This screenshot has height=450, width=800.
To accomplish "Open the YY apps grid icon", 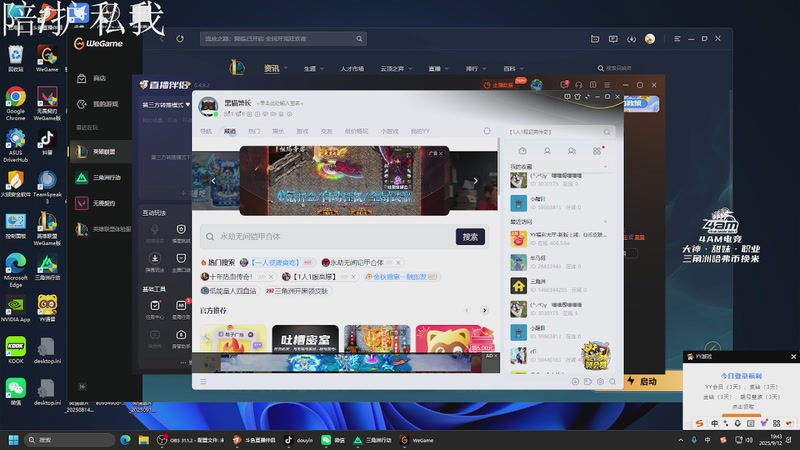I will (596, 151).
